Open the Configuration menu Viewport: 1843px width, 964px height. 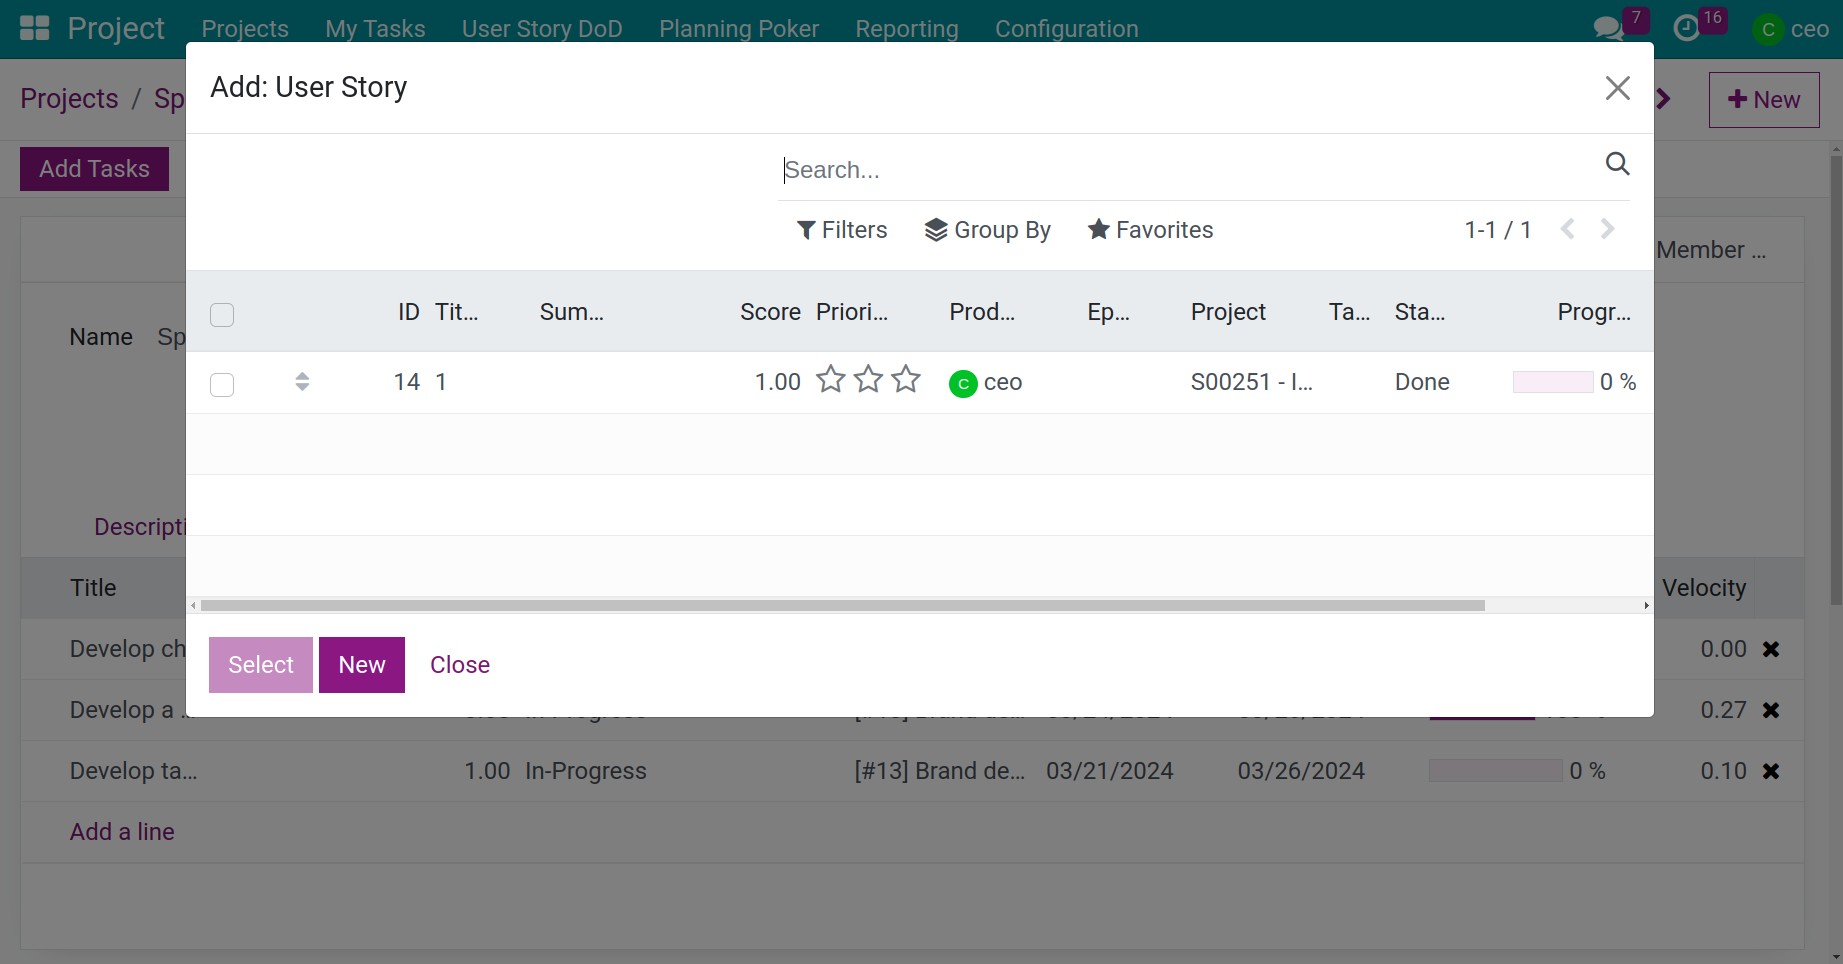pos(1067,29)
